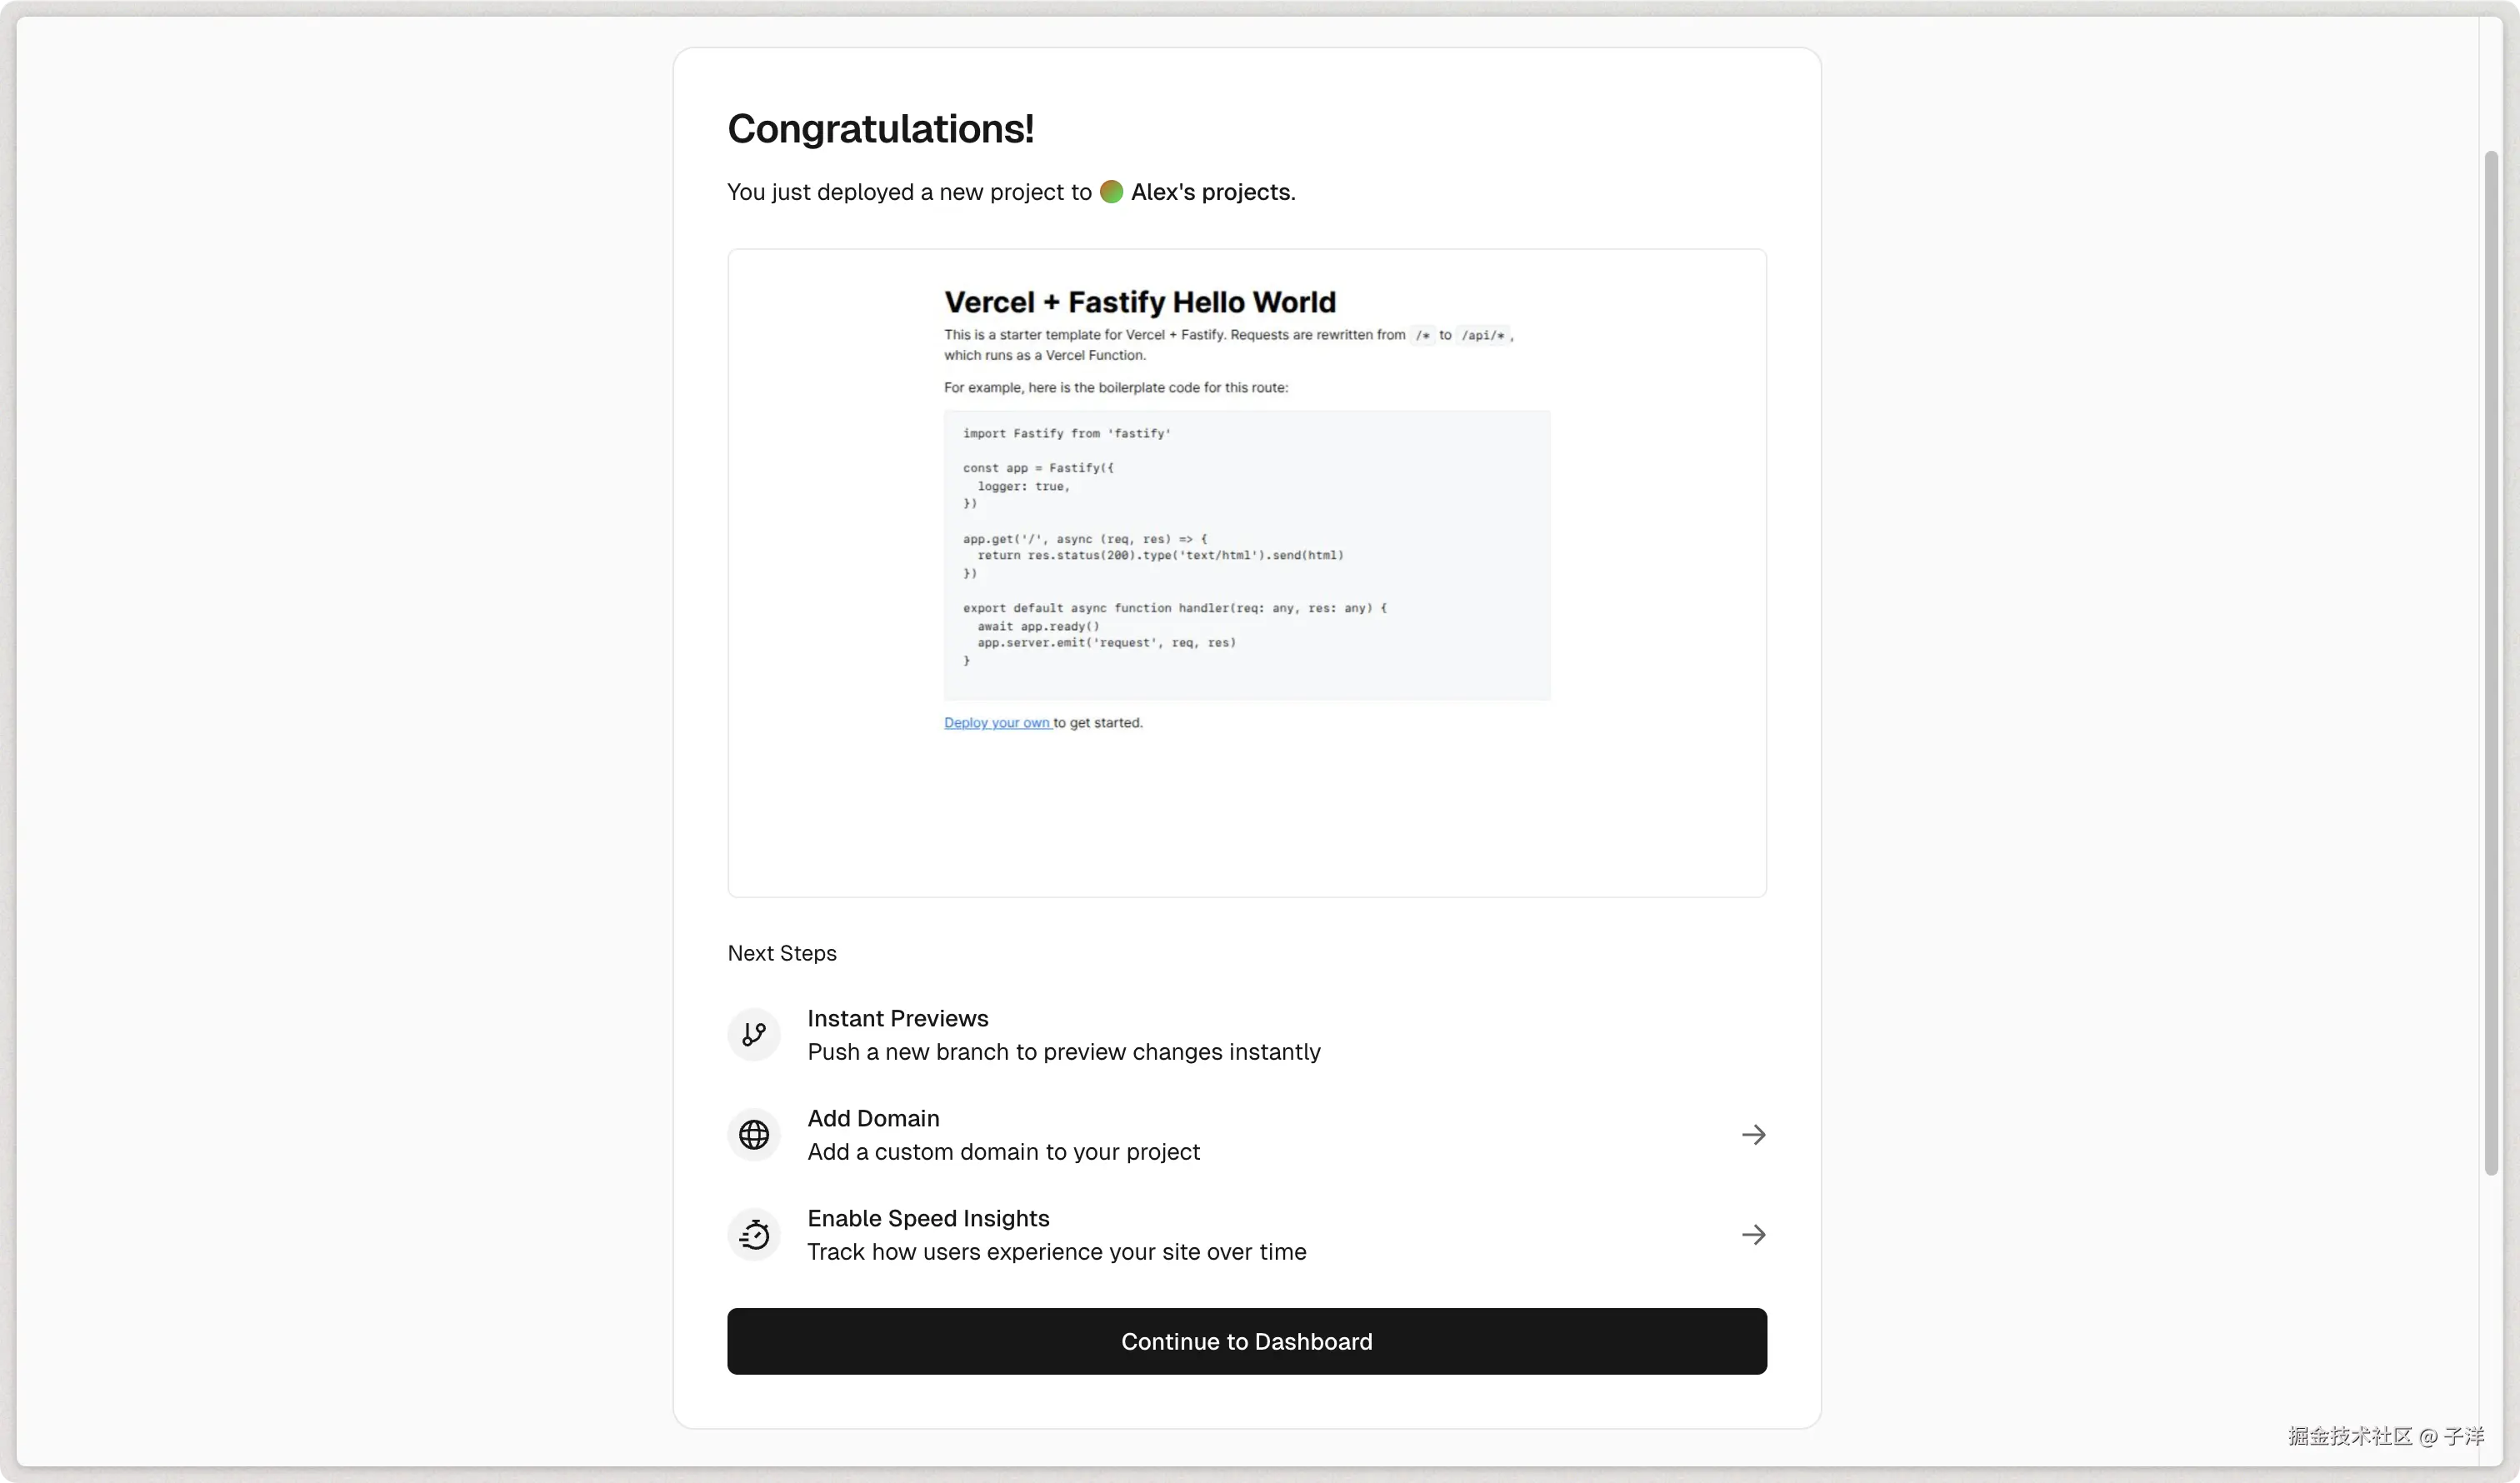Open the Alex's projects team name link
Viewport: 2520px width, 1483px height.
click(1211, 192)
